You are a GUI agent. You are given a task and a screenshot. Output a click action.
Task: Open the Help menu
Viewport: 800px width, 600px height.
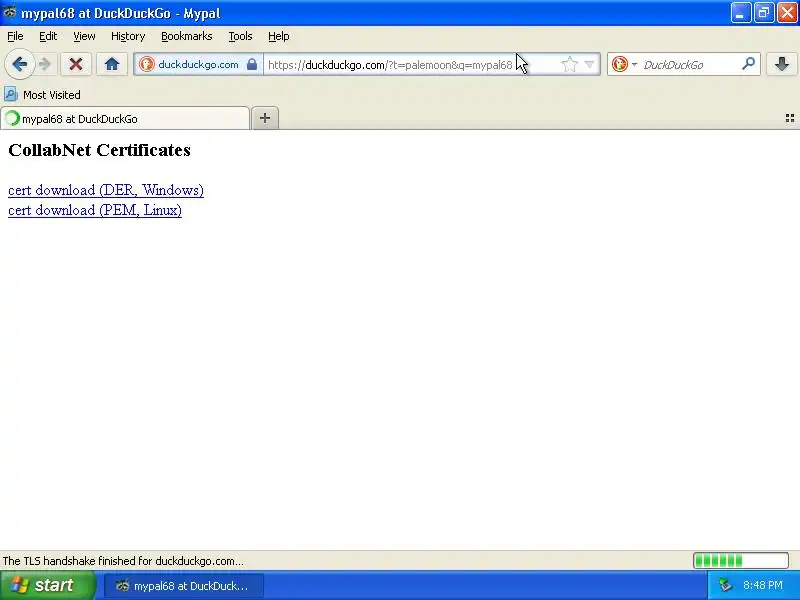[279, 36]
